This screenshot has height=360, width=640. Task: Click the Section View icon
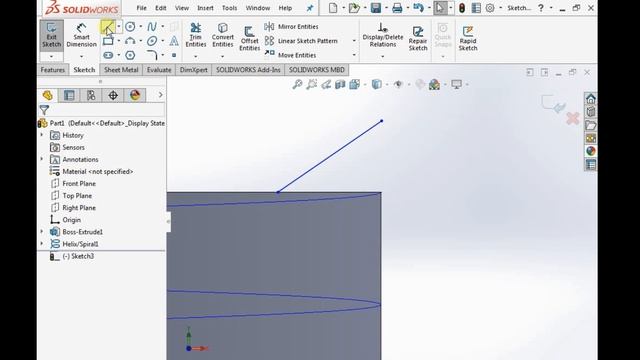(340, 84)
